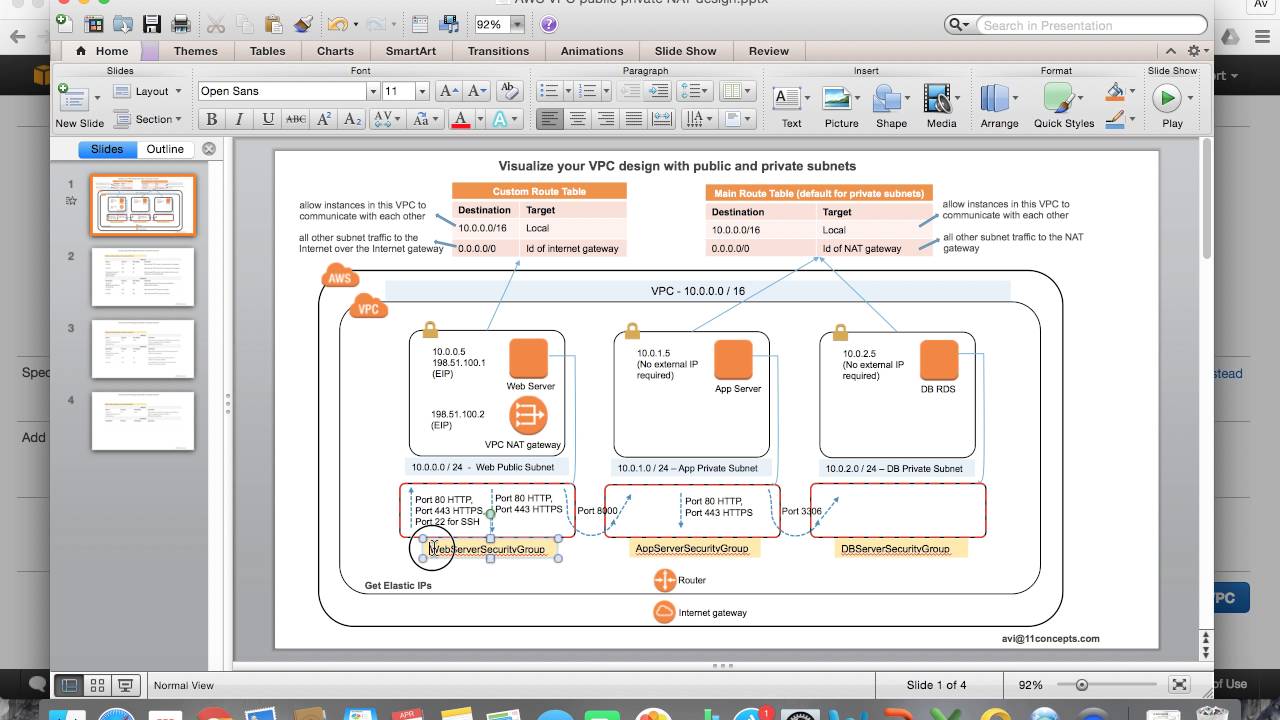Click the Undo arrow icon

pyautogui.click(x=337, y=23)
